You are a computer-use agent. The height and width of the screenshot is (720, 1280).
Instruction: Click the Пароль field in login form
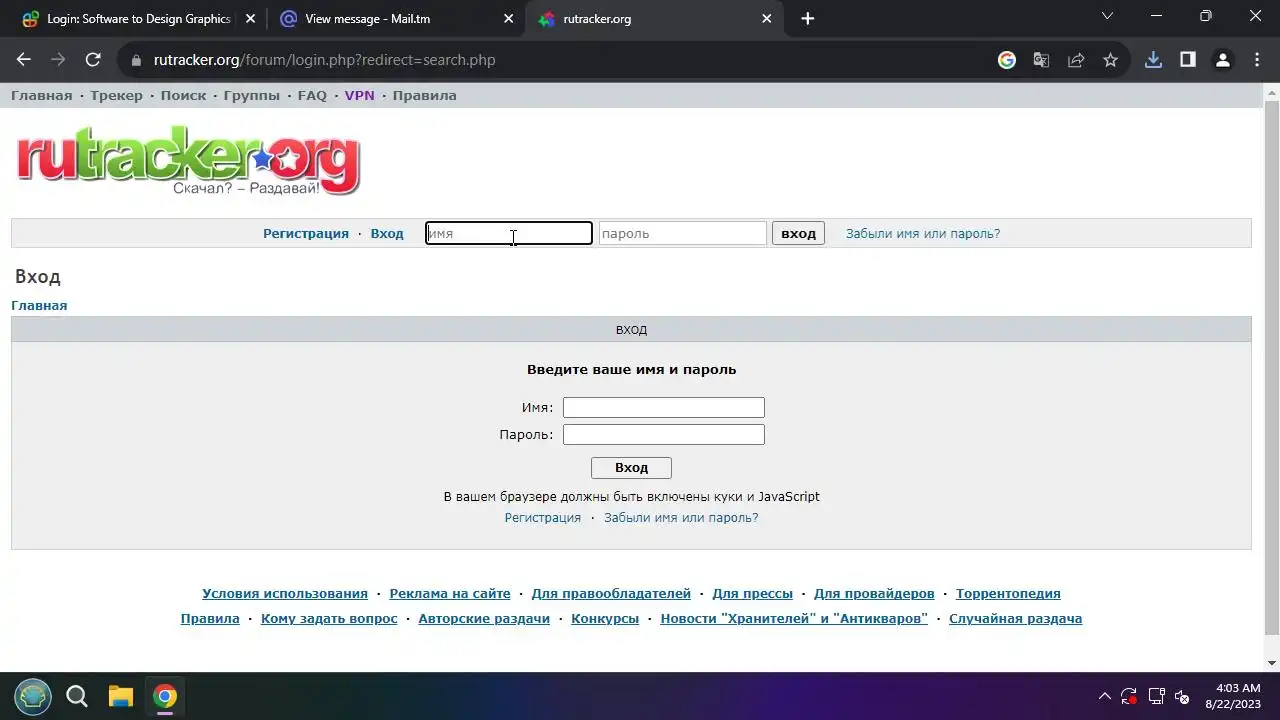tap(664, 434)
